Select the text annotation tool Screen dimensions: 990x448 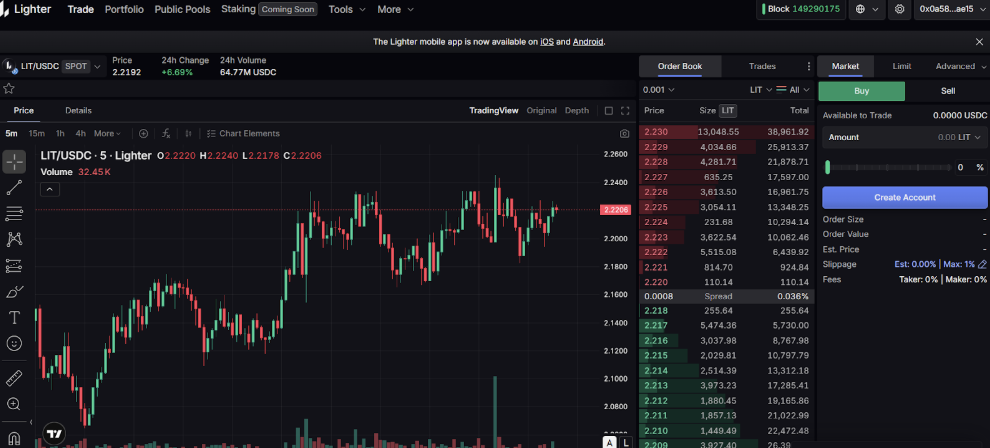(x=14, y=318)
